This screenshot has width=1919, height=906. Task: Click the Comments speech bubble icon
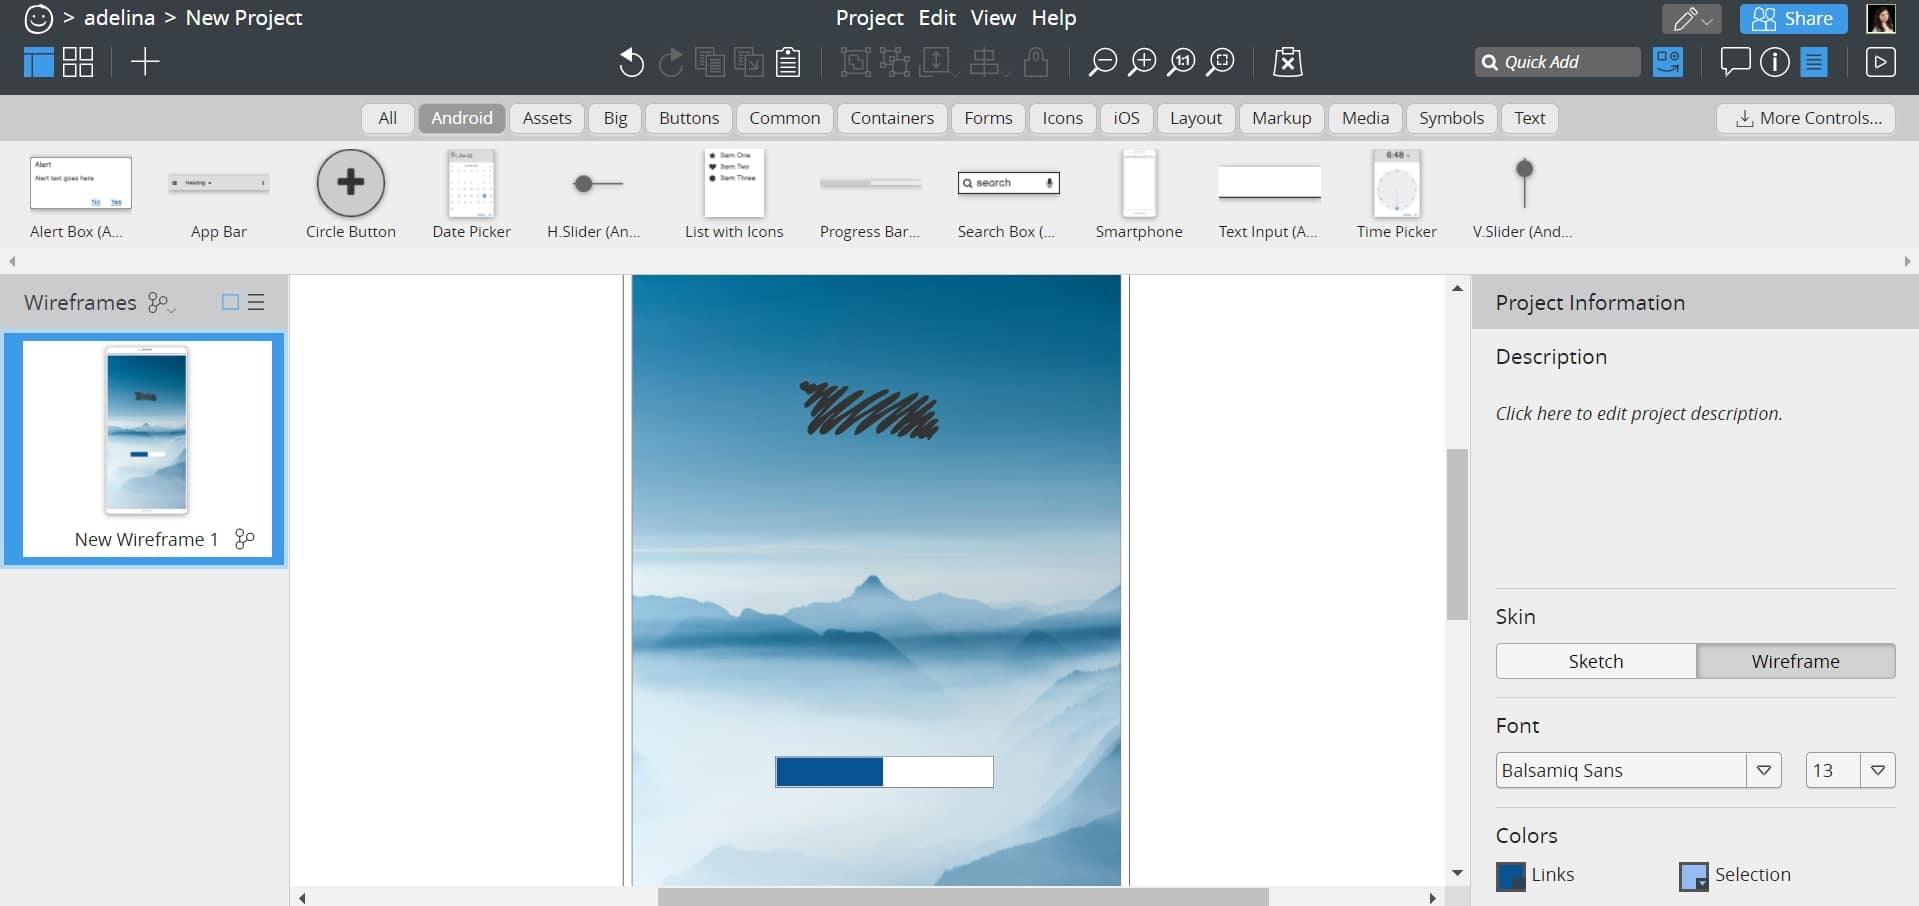click(x=1734, y=62)
